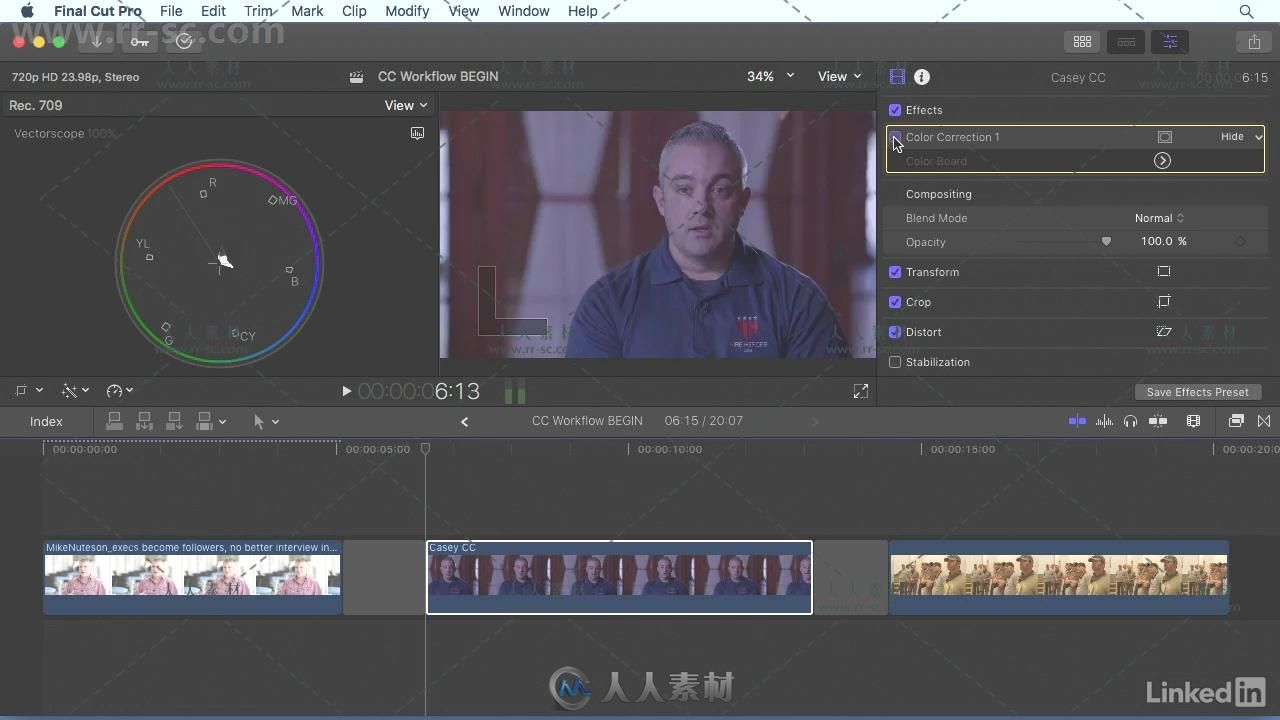Open the Apple menu
The height and width of the screenshot is (720, 1280).
(27, 11)
